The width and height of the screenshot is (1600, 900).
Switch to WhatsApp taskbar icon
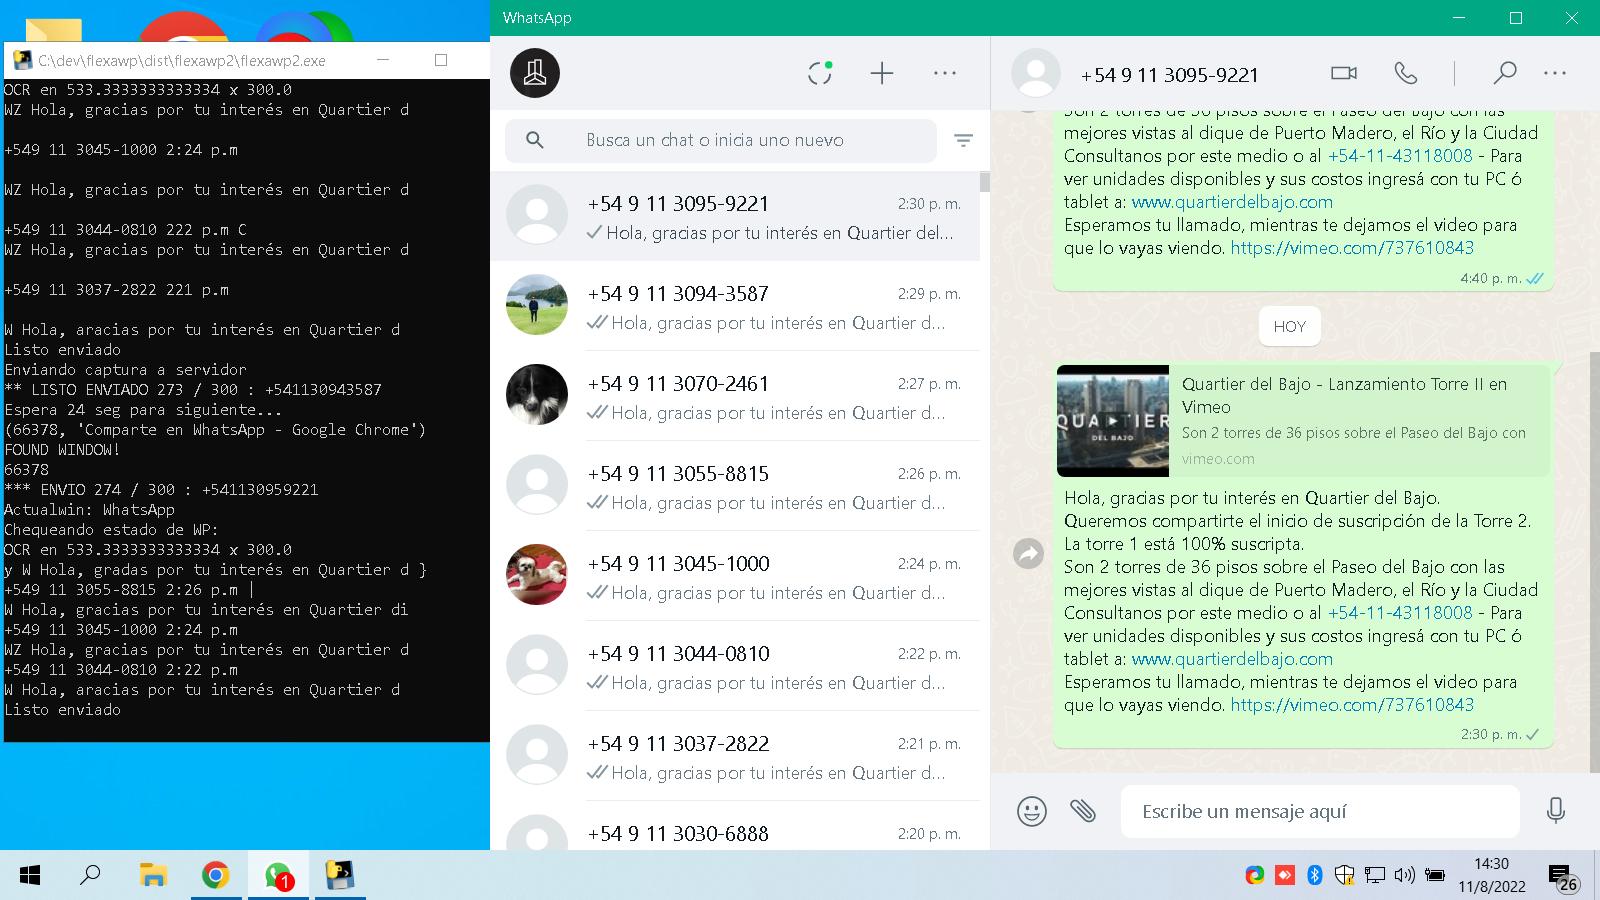278,876
